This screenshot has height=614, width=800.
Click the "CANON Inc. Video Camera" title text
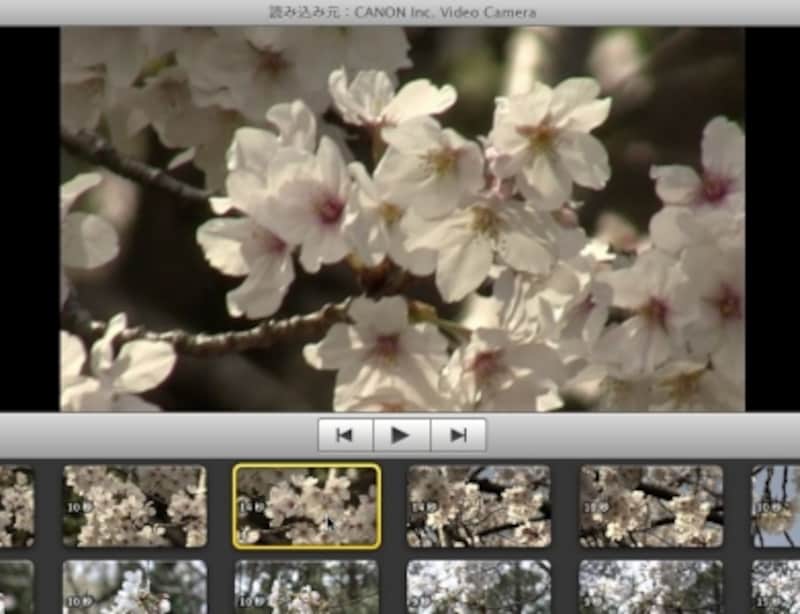pos(445,12)
